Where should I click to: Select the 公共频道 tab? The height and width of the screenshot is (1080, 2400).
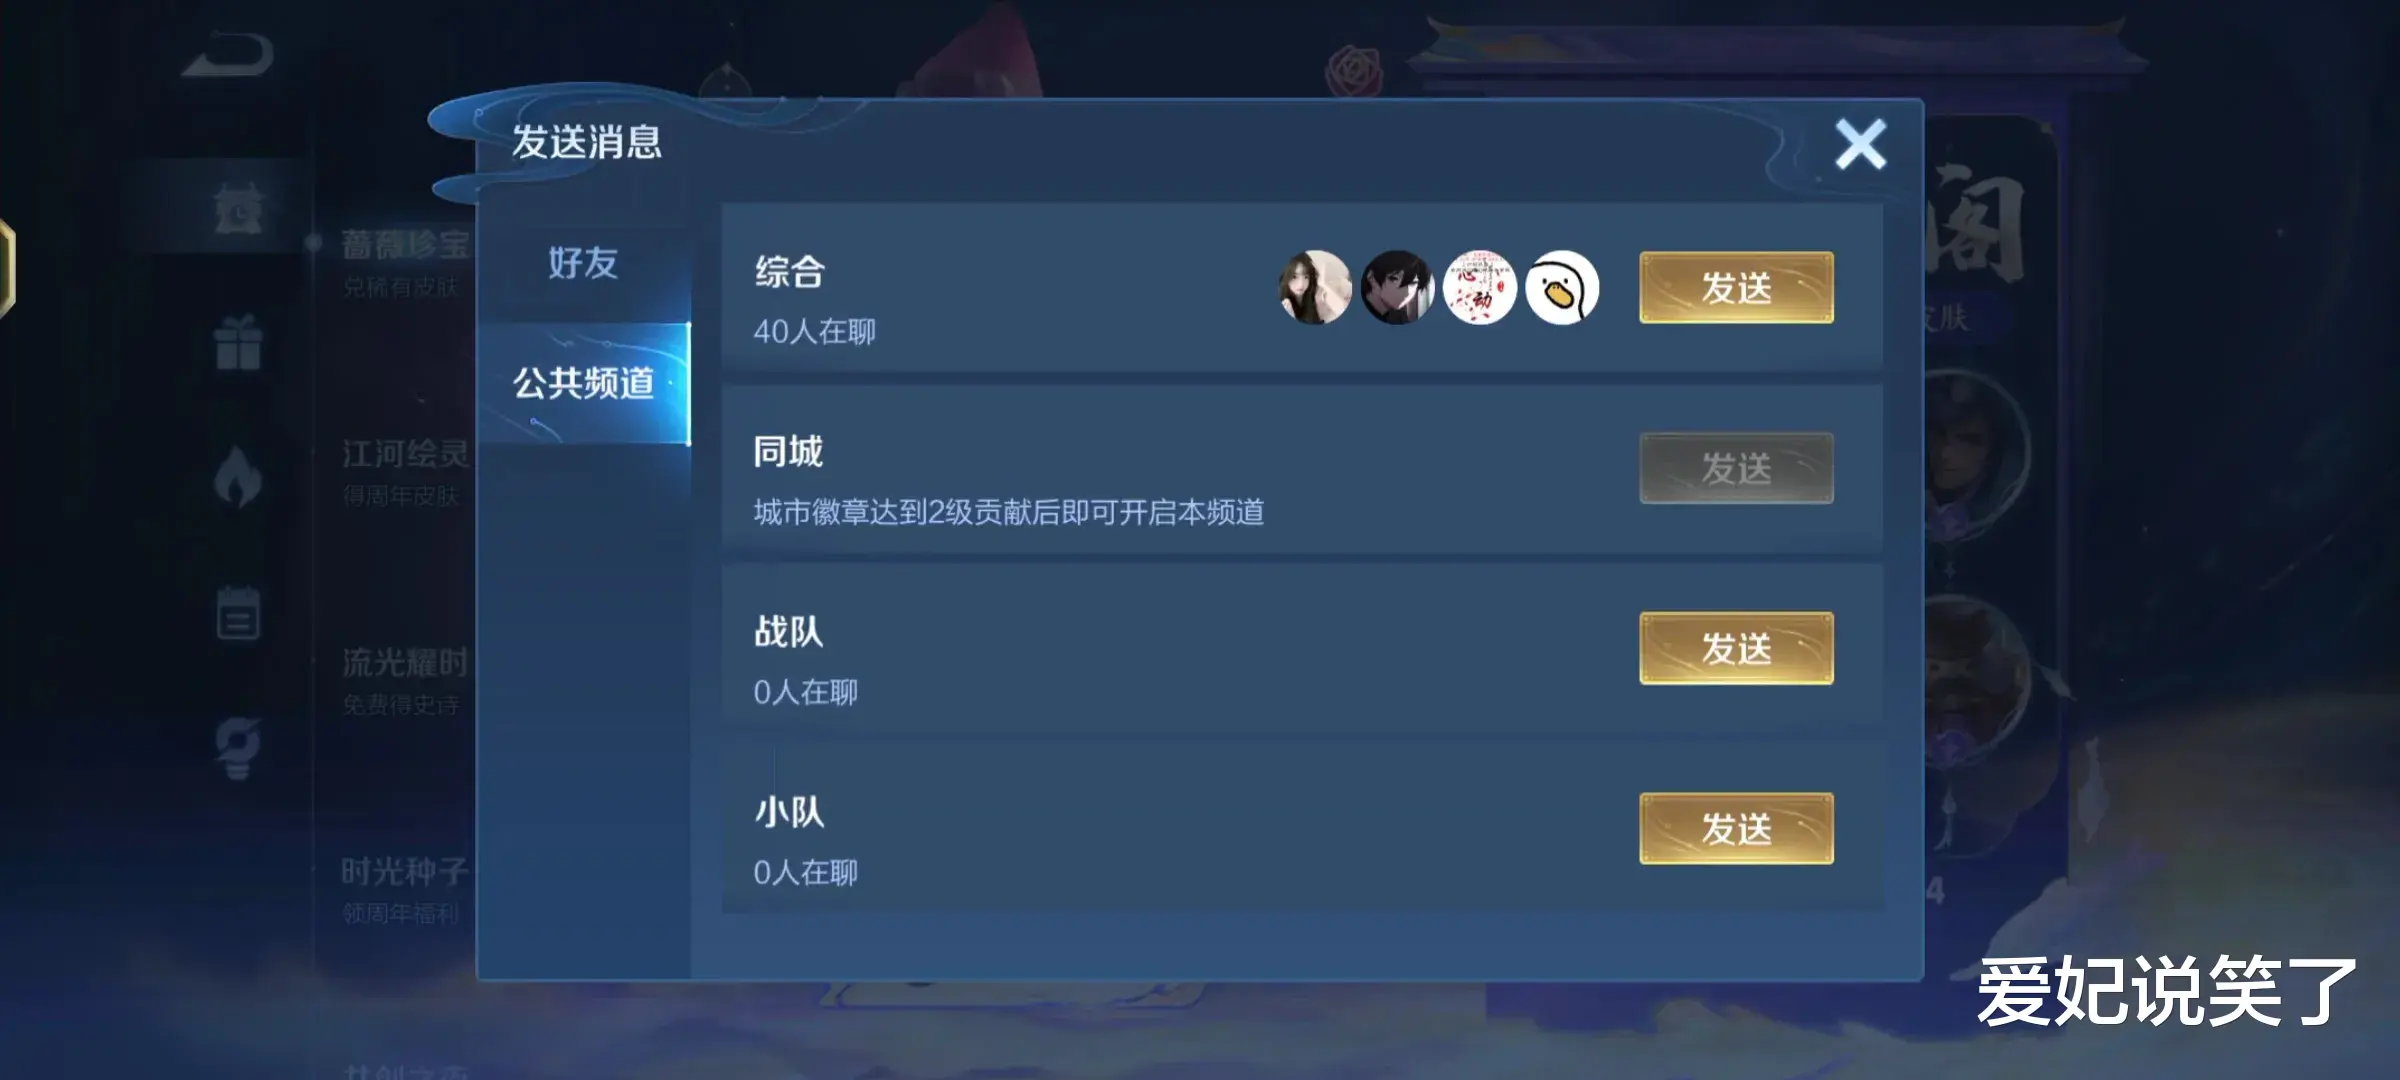click(583, 383)
